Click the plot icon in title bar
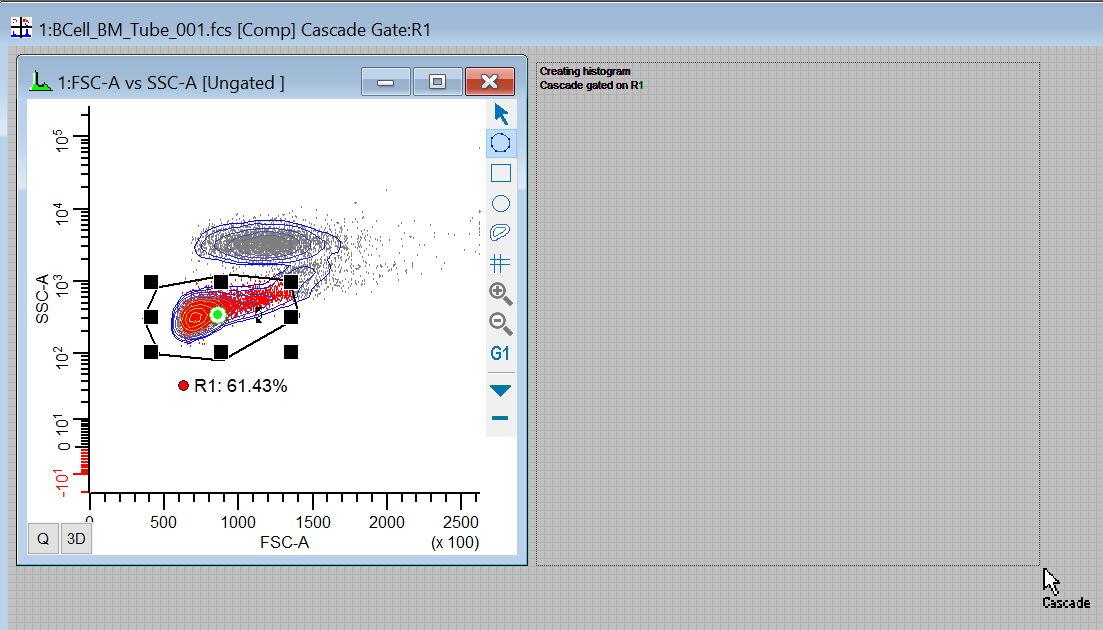1103x630 pixels. pyautogui.click(x=41, y=82)
